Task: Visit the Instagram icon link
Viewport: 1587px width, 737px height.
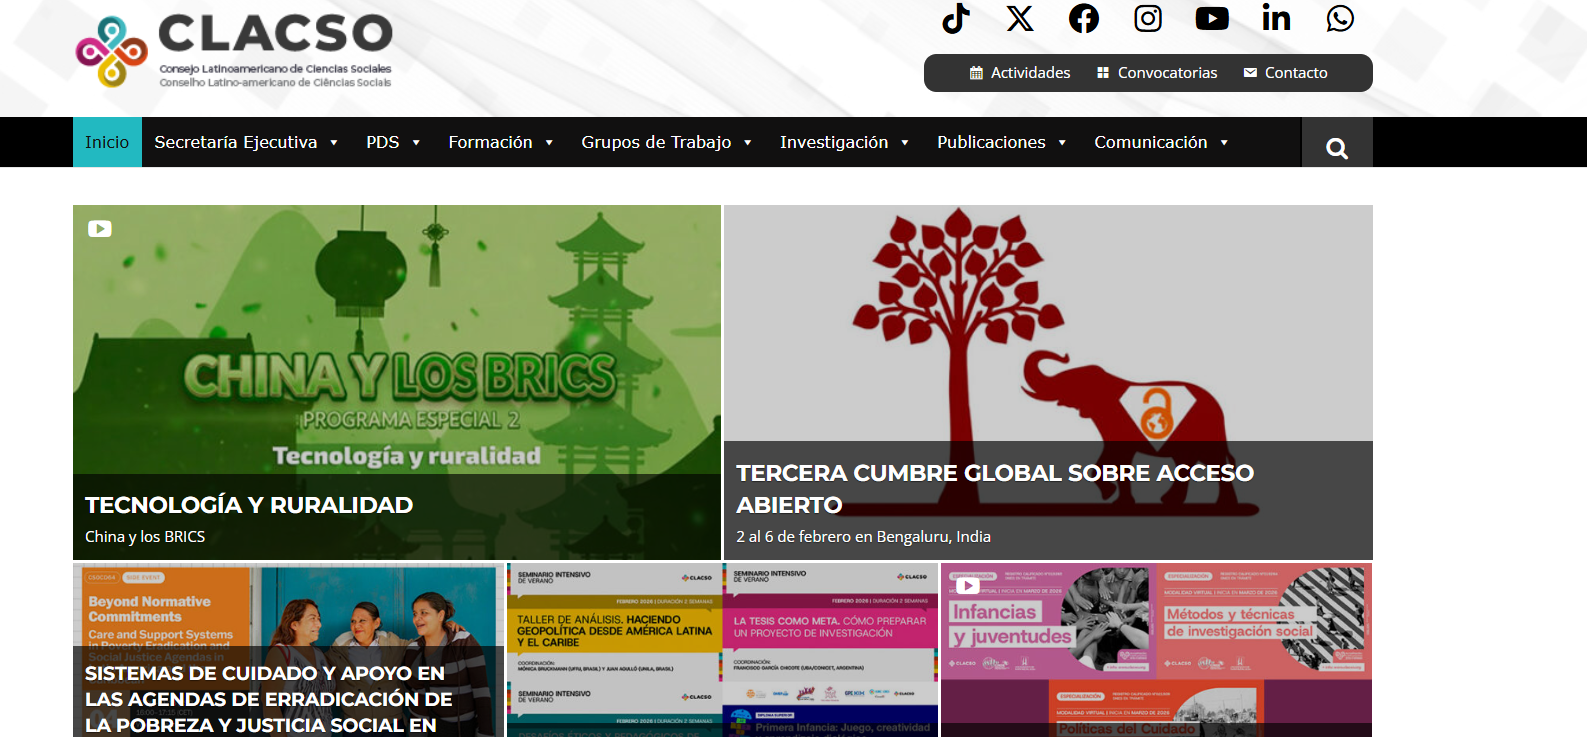Action: pos(1148,18)
